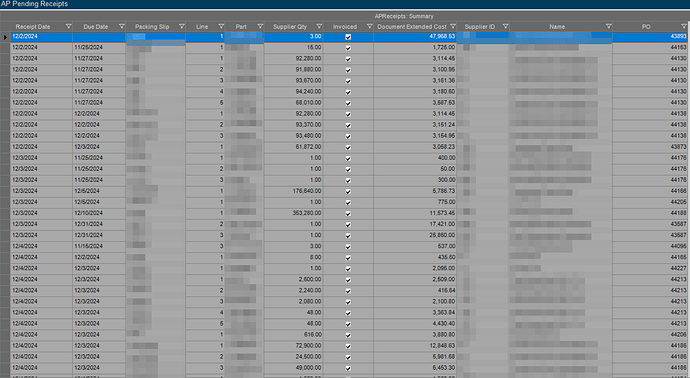Image resolution: width=690 pixels, height=378 pixels.
Task: Open the Supplier Qty column filter icon
Action: 319,26
